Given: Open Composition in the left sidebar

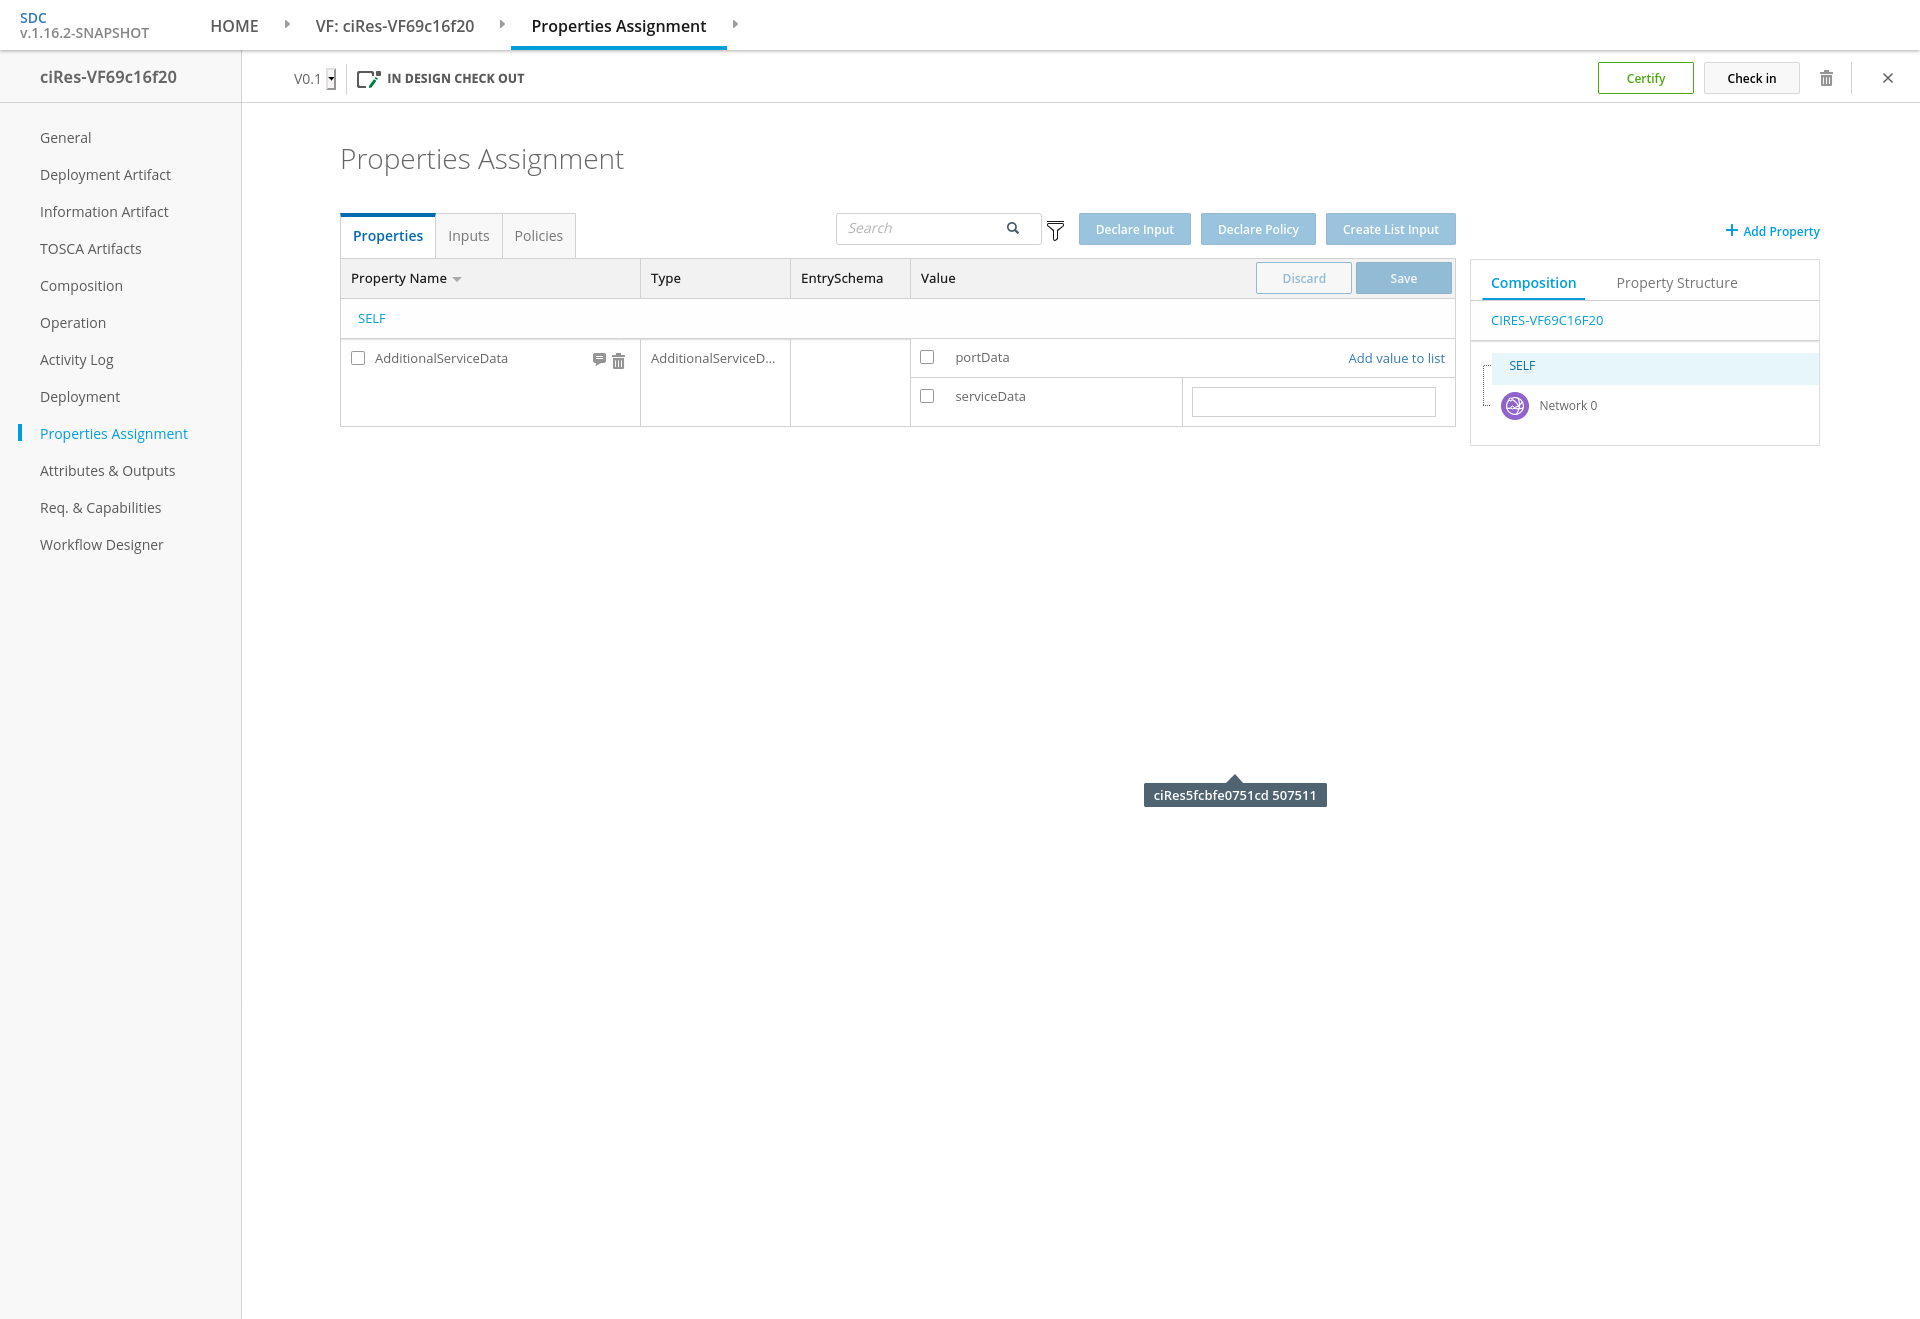Looking at the screenshot, I should (81, 286).
